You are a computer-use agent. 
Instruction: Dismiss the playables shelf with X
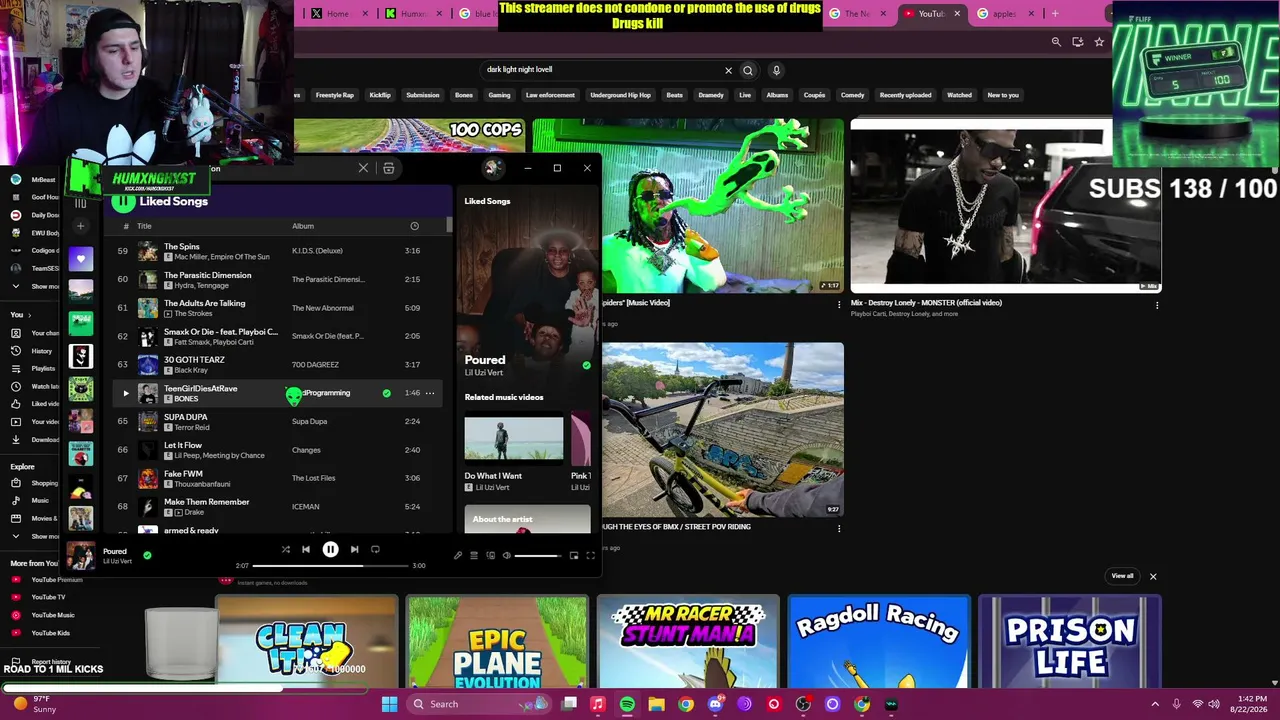[1153, 576]
